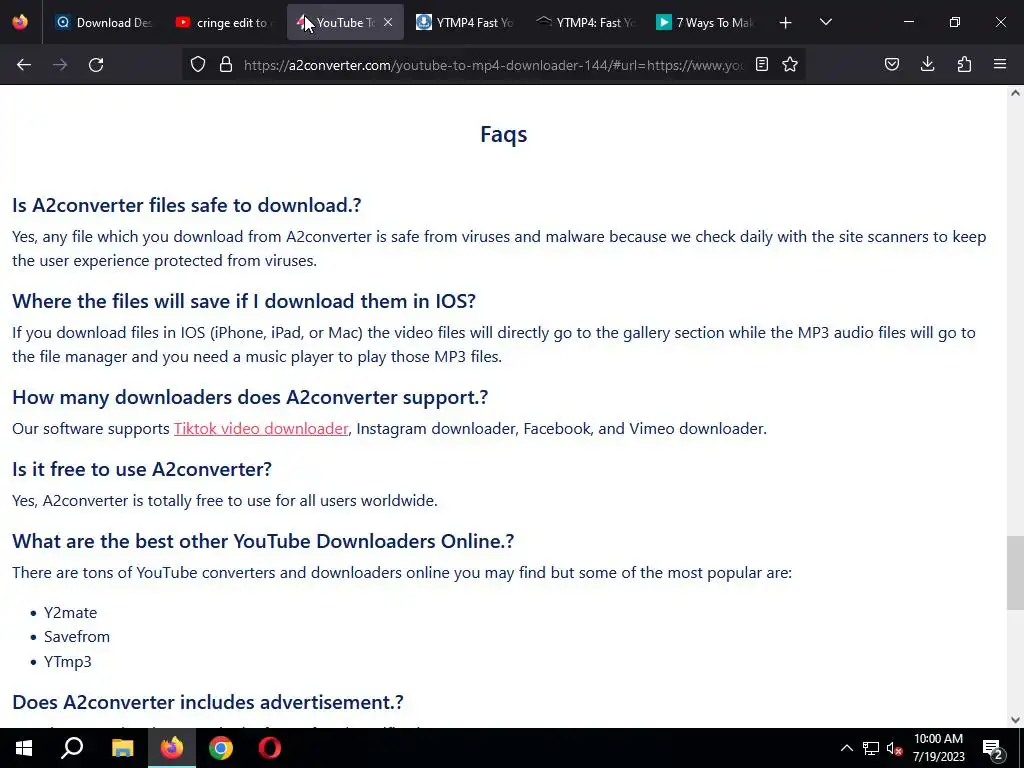1024x768 pixels.
Task: Click 'Does A2converter includes advertisement.?' heading
Action: [x=208, y=702]
